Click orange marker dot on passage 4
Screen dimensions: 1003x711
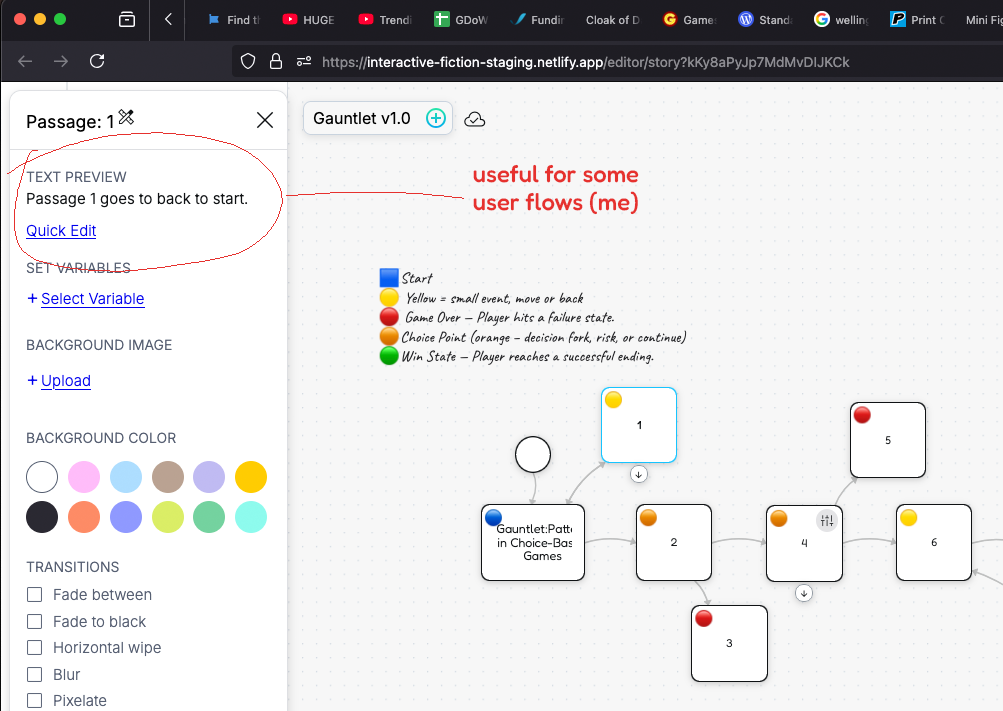click(x=778, y=518)
